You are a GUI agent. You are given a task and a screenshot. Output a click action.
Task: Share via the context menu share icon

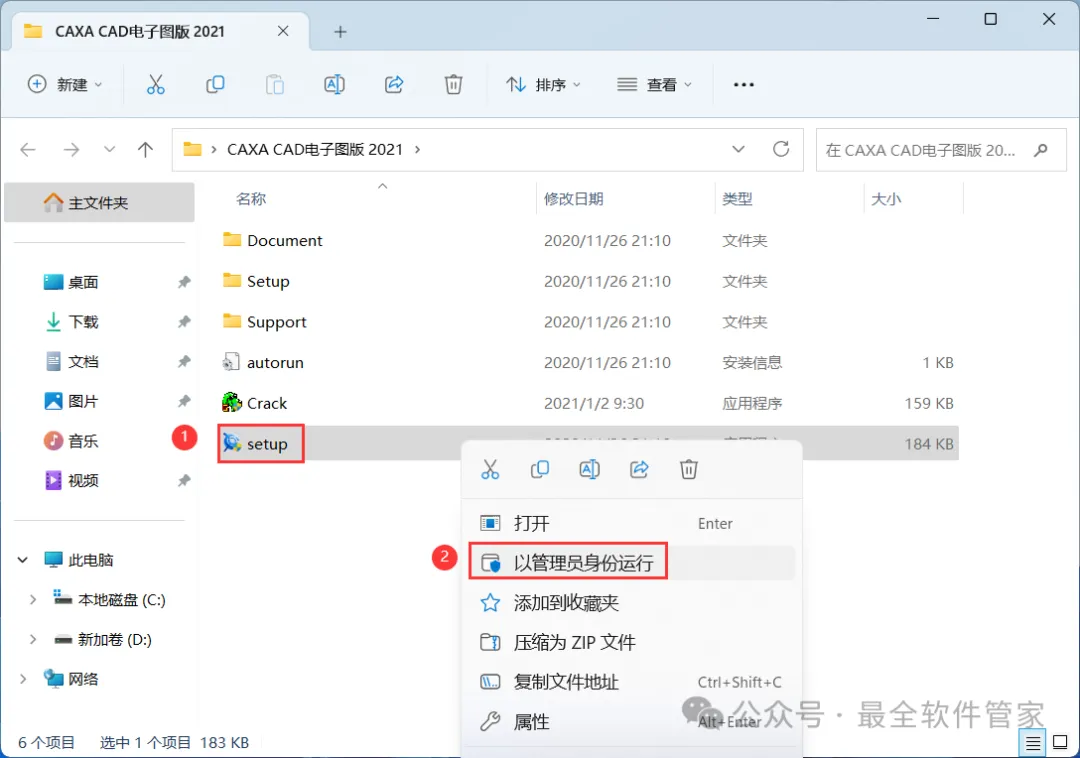tap(639, 470)
